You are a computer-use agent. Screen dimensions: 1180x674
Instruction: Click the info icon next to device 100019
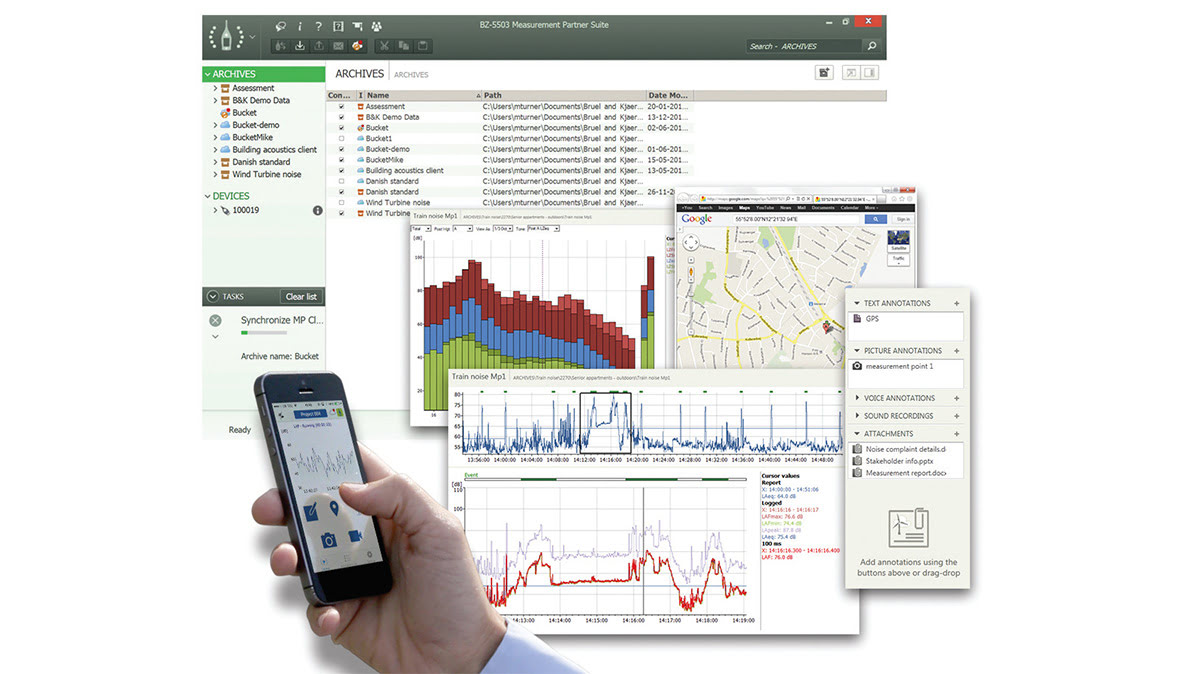pyautogui.click(x=318, y=210)
